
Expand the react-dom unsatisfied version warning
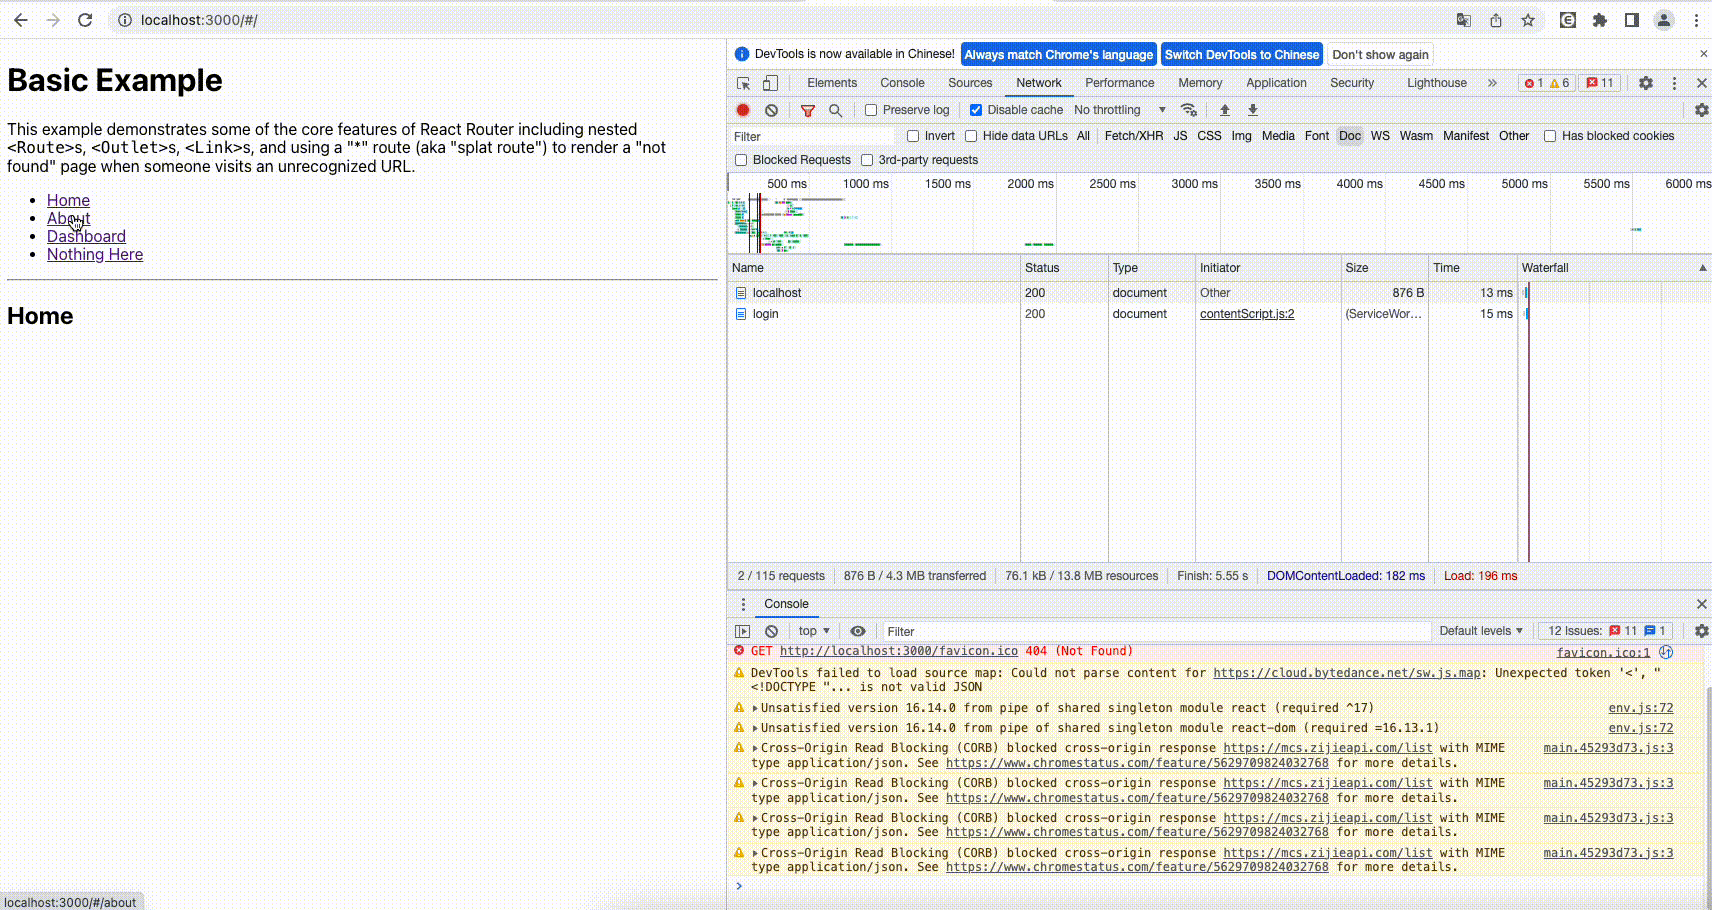click(755, 728)
